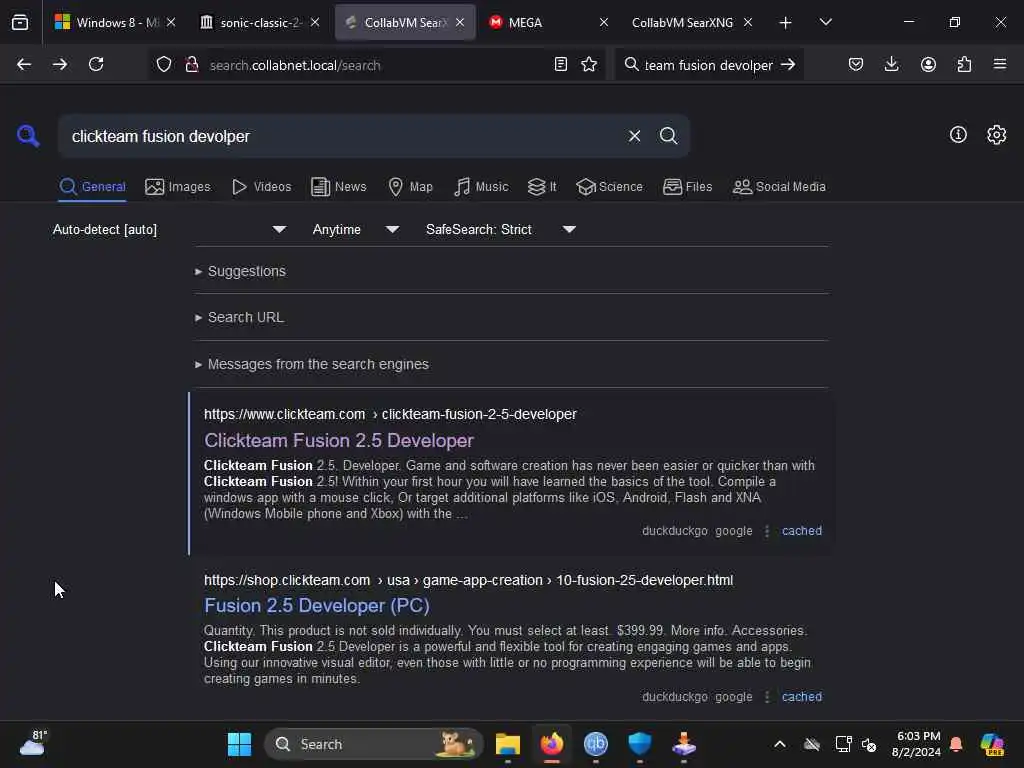The height and width of the screenshot is (768, 1024).
Task: Select the News search category
Action: point(338,187)
